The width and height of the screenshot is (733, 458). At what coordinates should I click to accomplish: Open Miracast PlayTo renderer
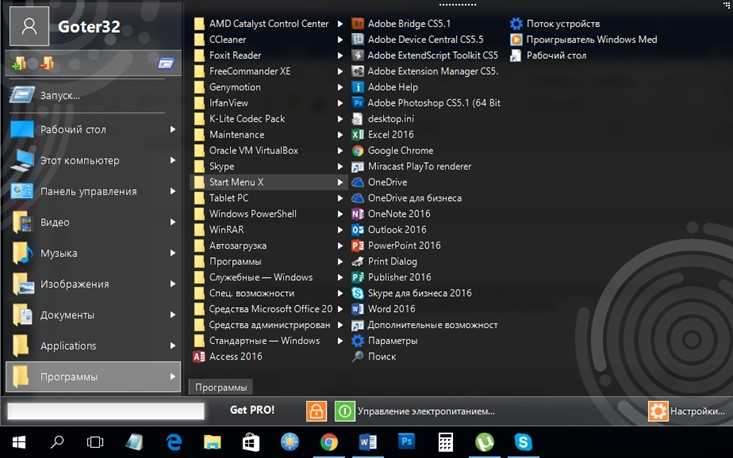(x=411, y=166)
